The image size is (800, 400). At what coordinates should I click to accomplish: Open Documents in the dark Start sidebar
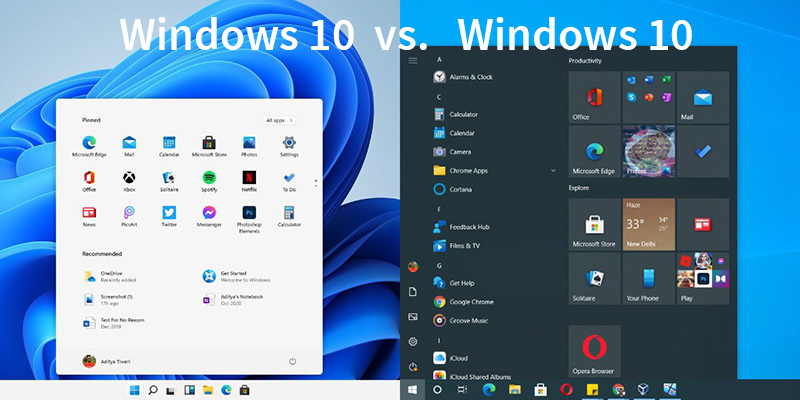[413, 292]
